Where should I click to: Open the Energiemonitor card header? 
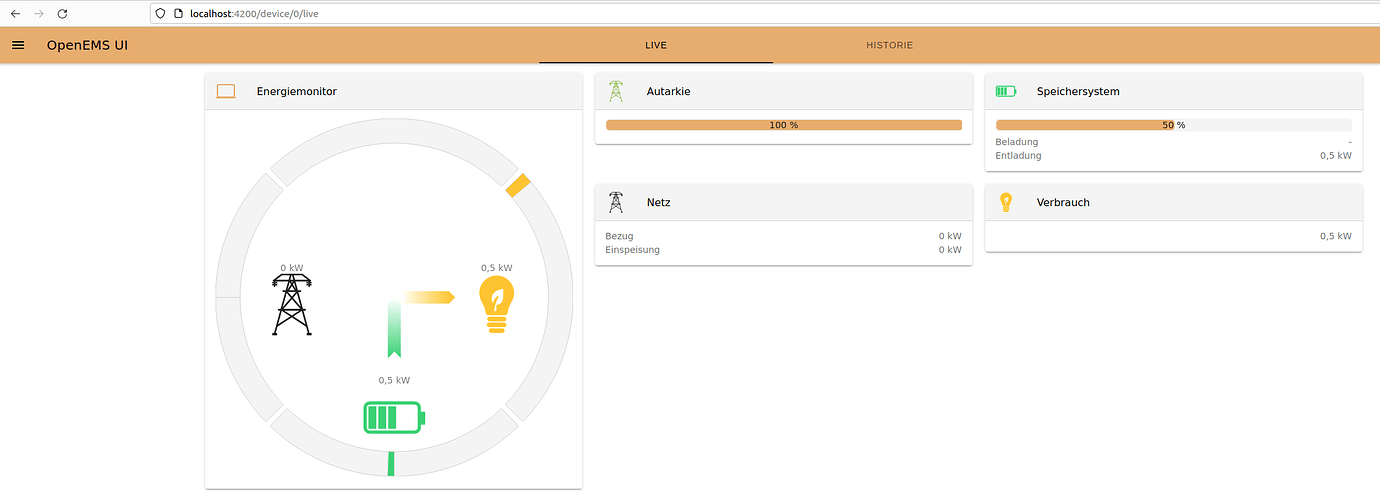[393, 91]
